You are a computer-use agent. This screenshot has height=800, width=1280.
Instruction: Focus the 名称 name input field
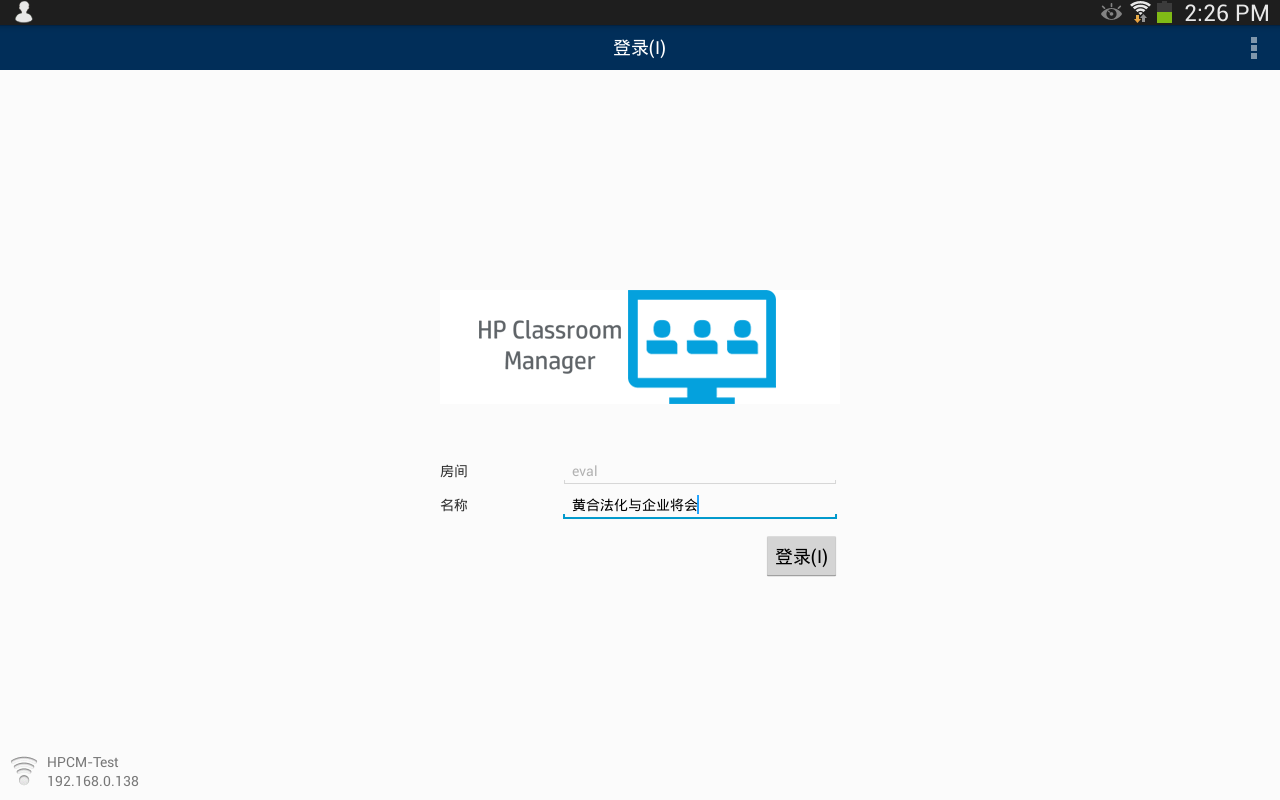point(700,505)
